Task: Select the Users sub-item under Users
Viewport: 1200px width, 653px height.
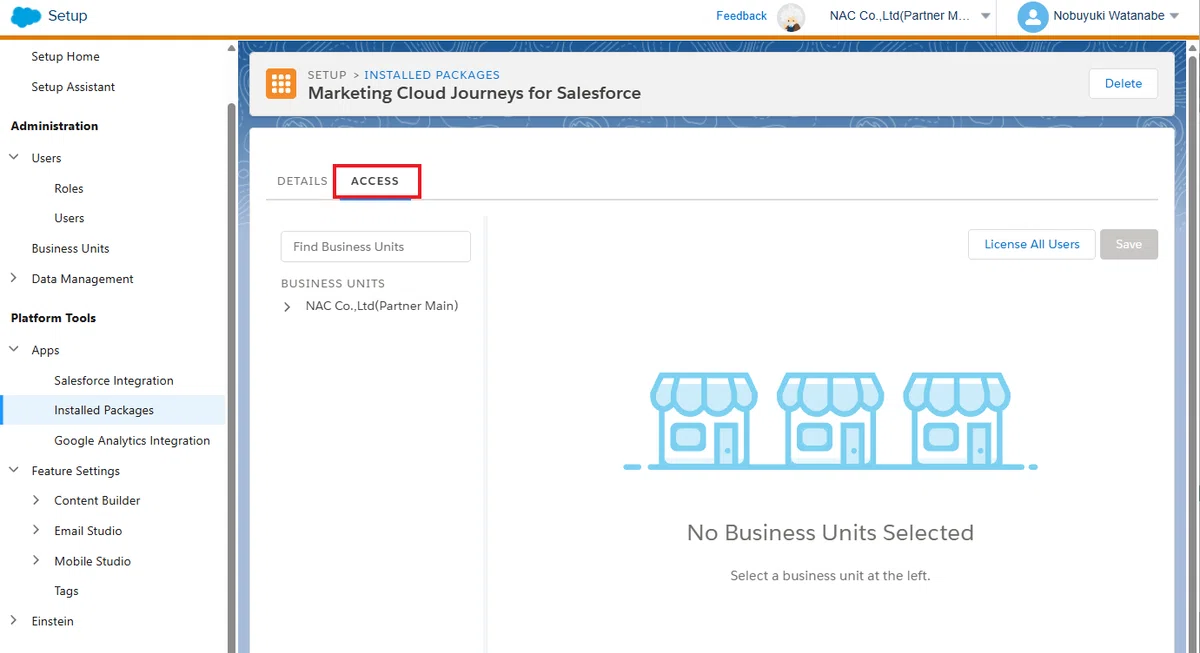Action: 69,218
